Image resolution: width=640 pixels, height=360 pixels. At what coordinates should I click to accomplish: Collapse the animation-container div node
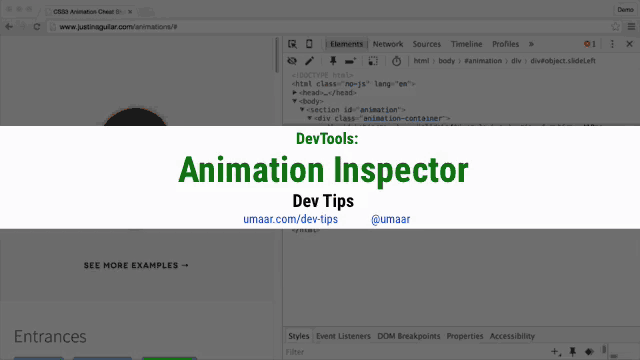[309, 118]
